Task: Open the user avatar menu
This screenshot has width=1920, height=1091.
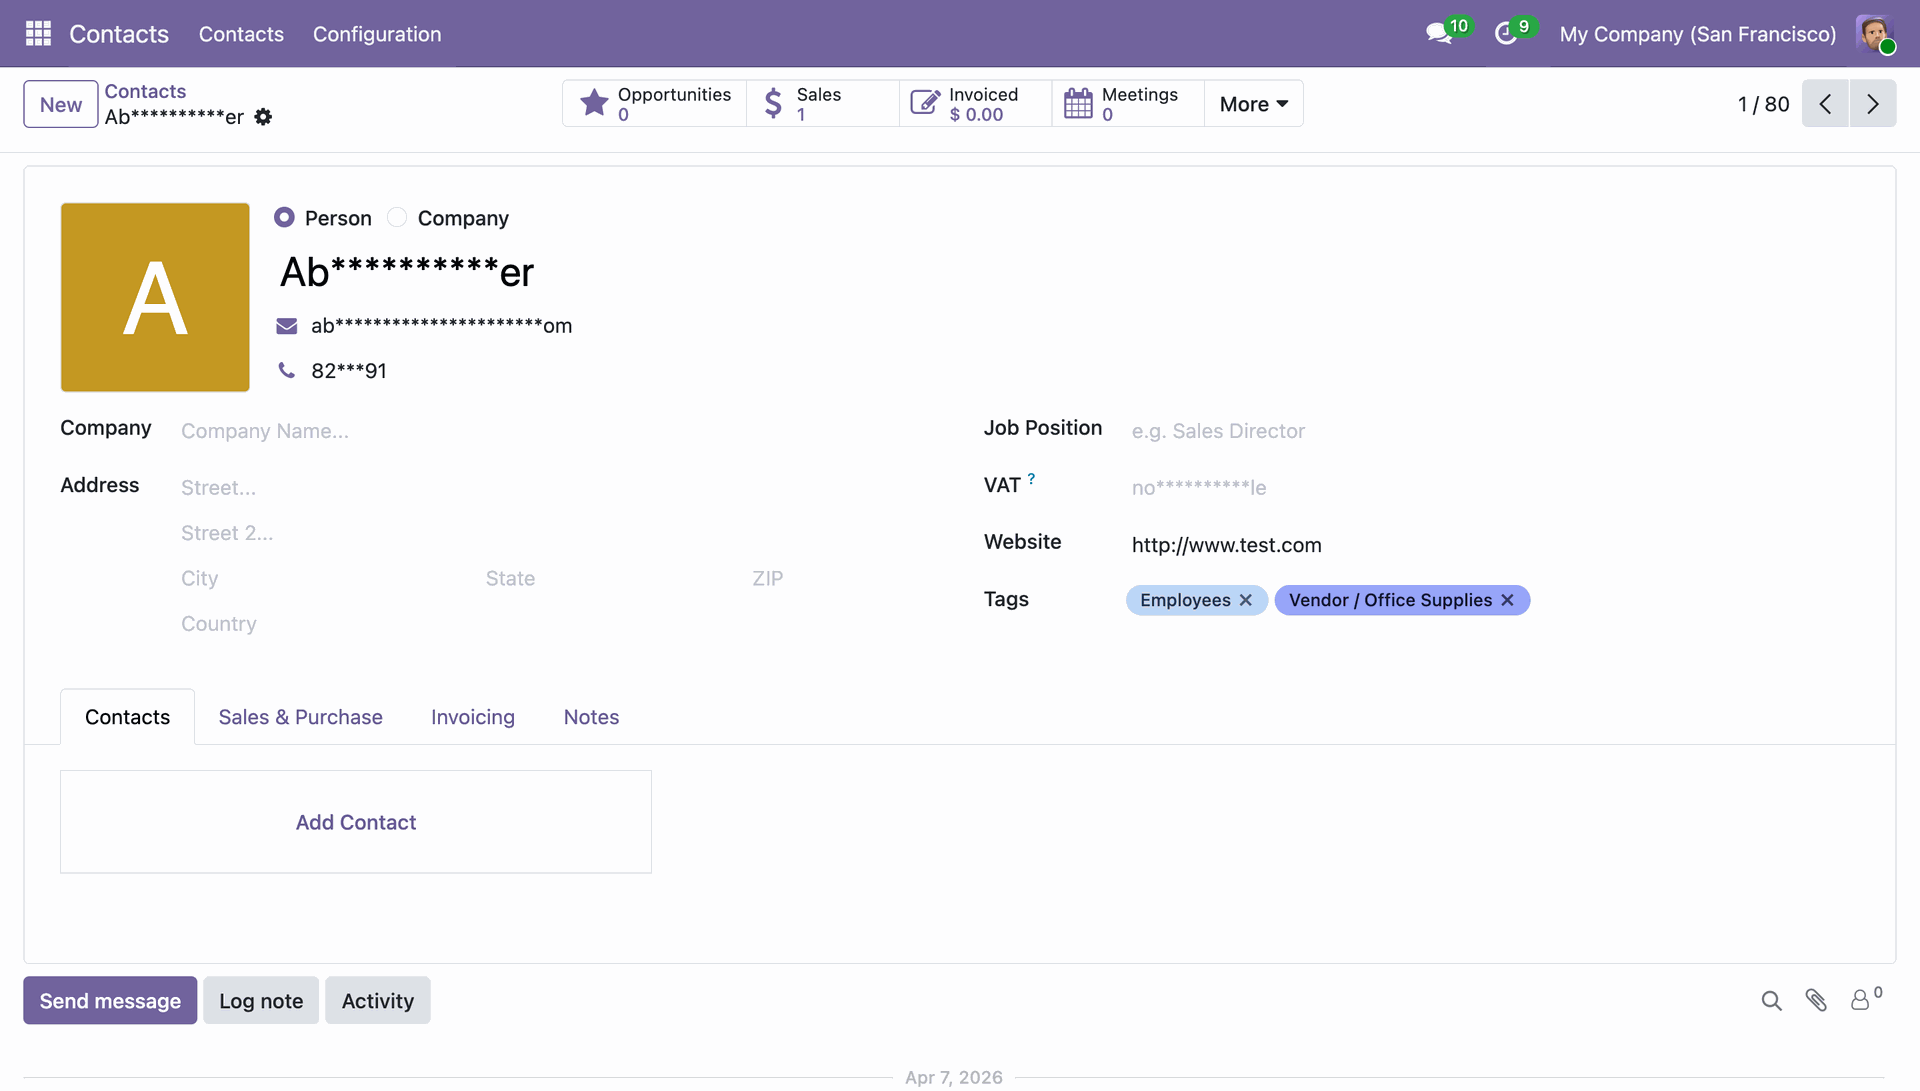Action: point(1875,33)
